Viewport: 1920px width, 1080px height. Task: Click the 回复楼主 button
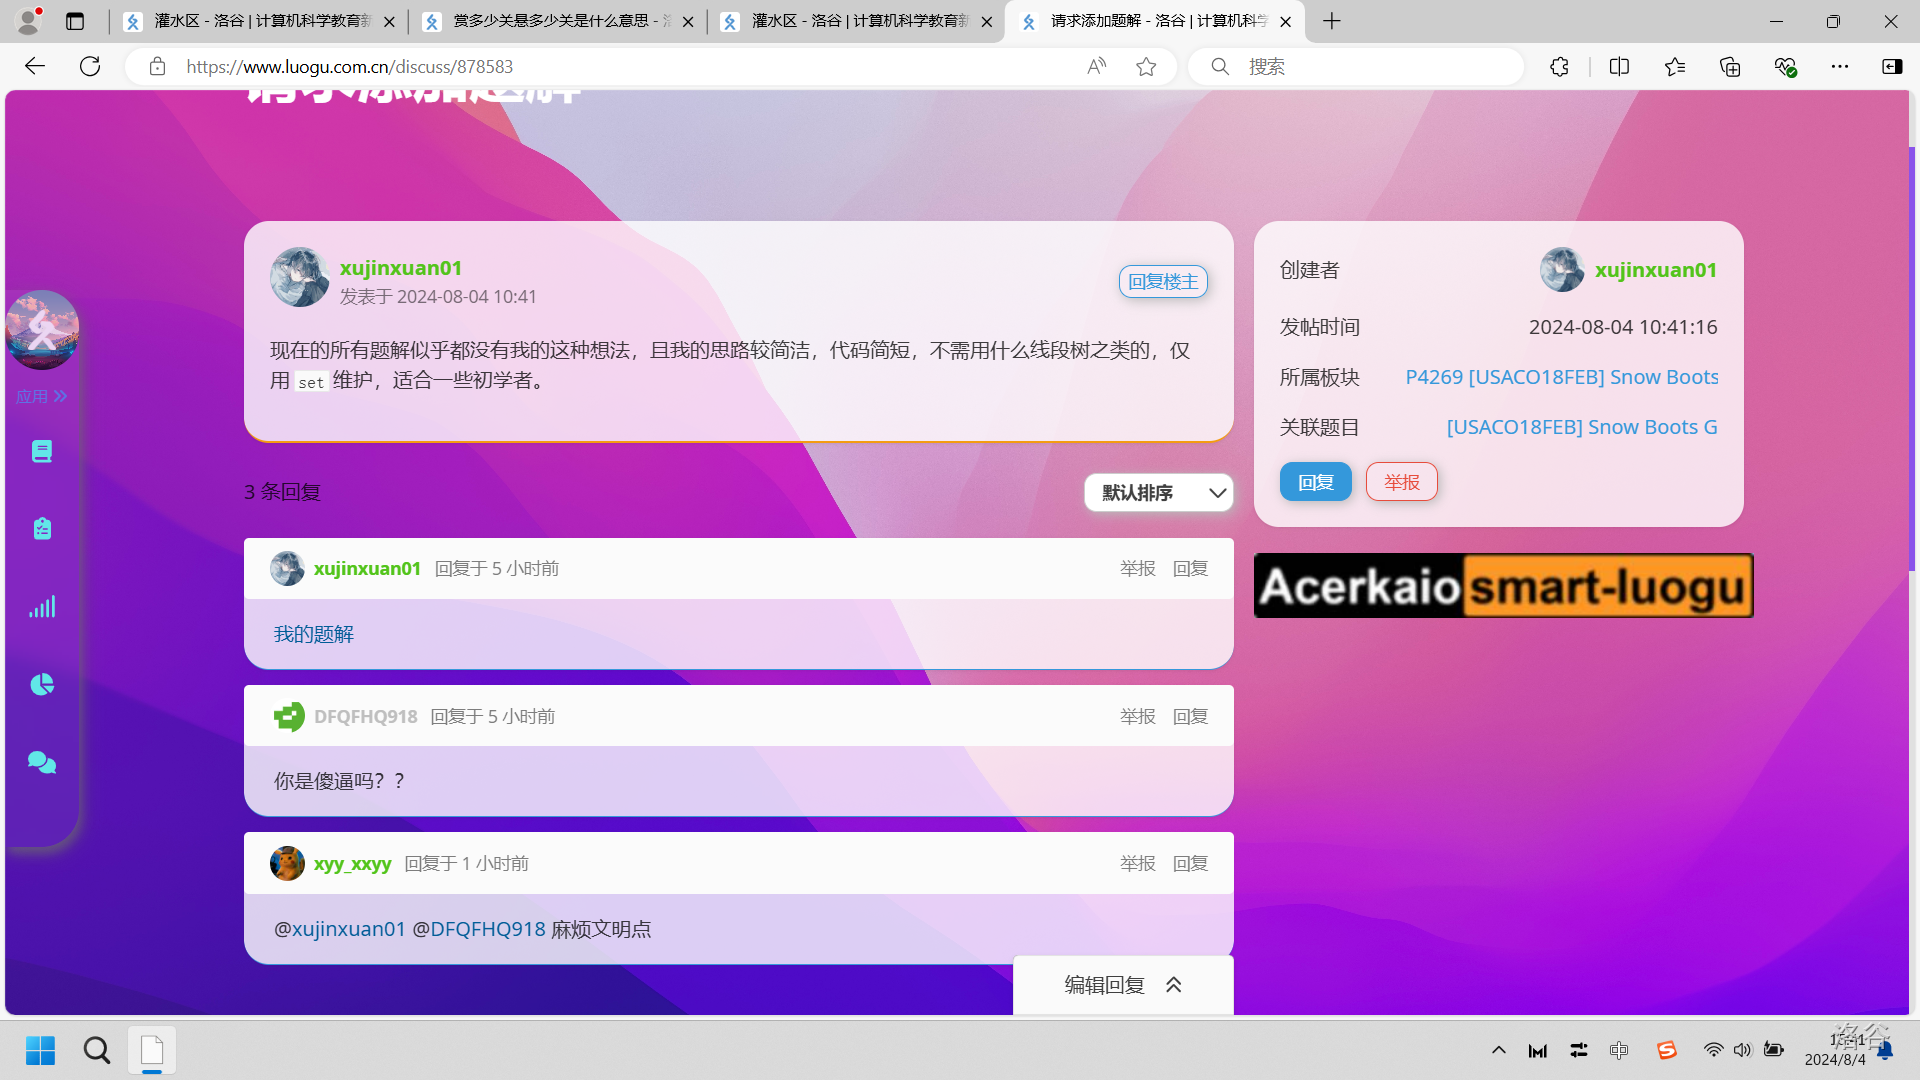[x=1163, y=282]
